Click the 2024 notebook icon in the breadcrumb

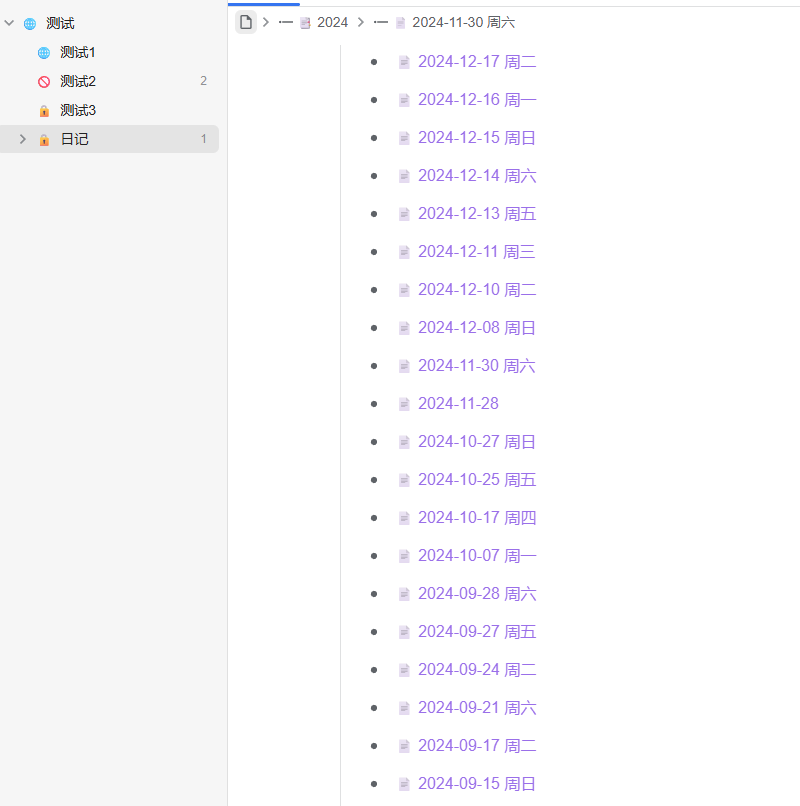point(305,23)
